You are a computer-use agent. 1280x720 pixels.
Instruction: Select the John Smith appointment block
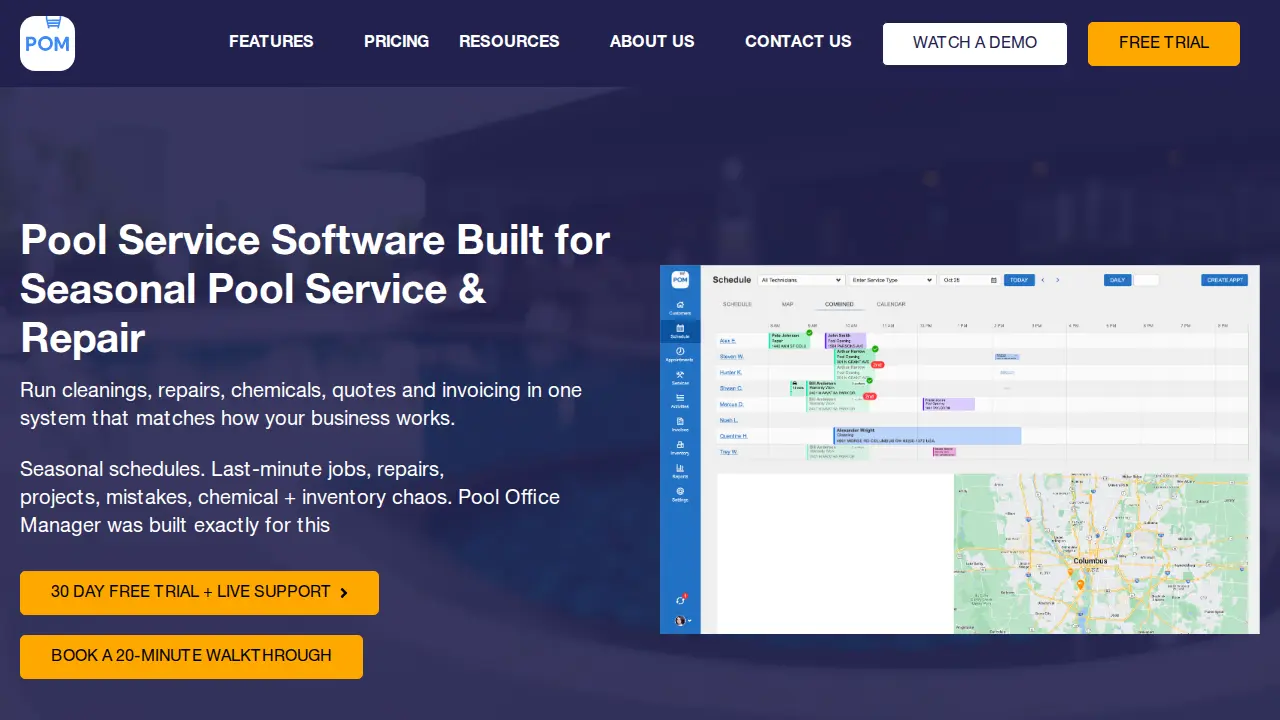pos(845,341)
